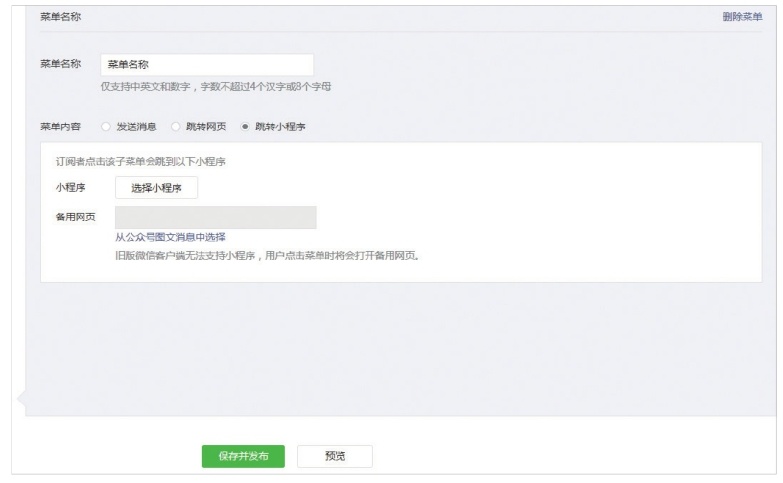Image resolution: width=783 pixels, height=483 pixels.
Task: Select the 发送消息 radio button
Action: tap(106, 126)
